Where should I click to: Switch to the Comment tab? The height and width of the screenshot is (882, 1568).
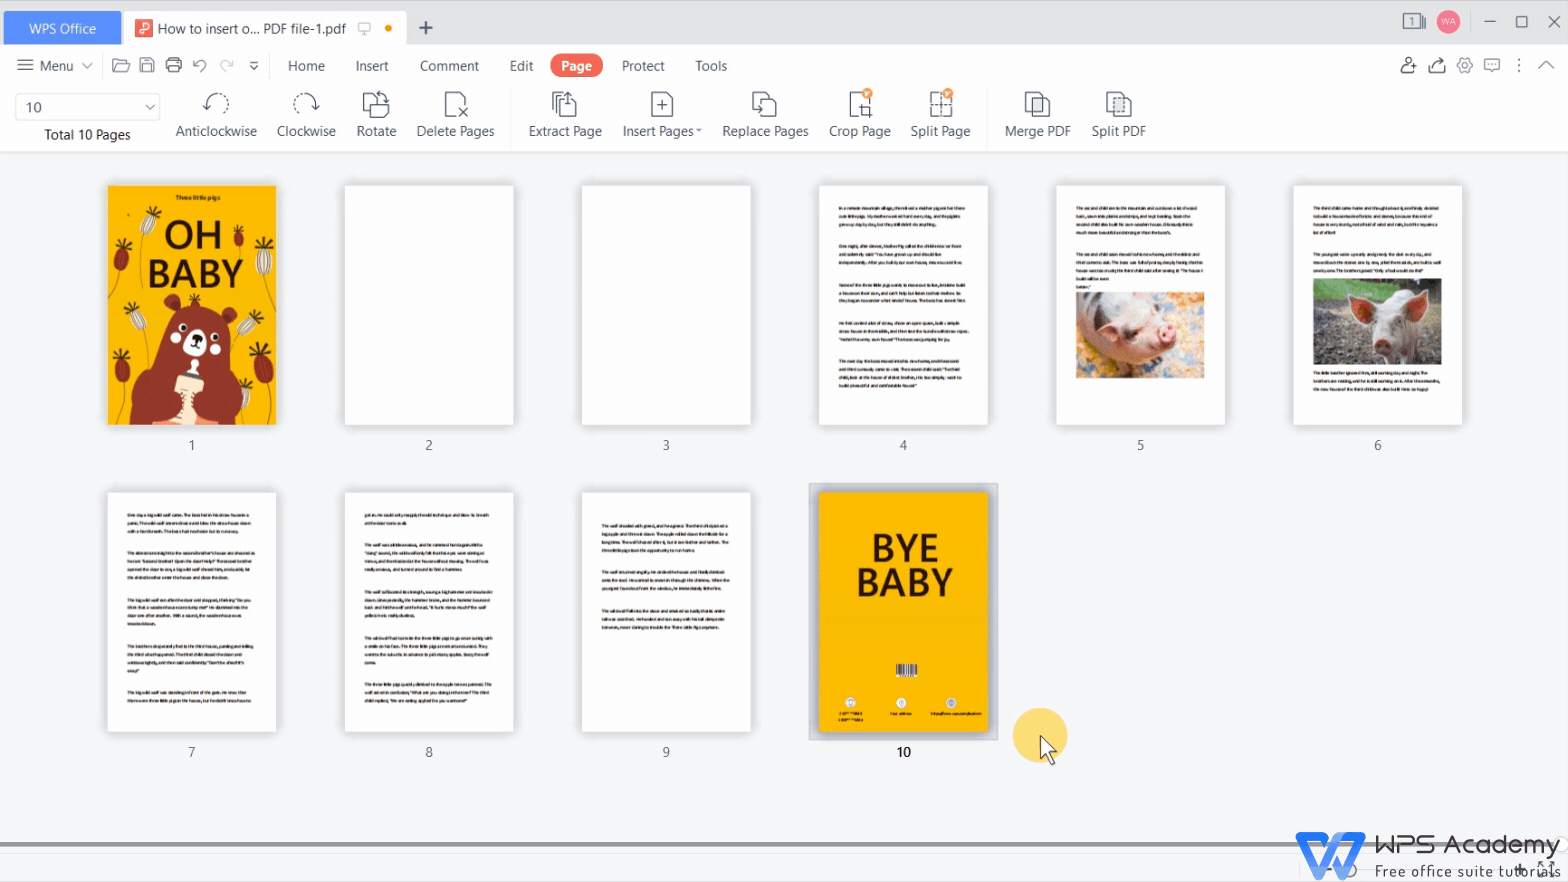point(449,66)
